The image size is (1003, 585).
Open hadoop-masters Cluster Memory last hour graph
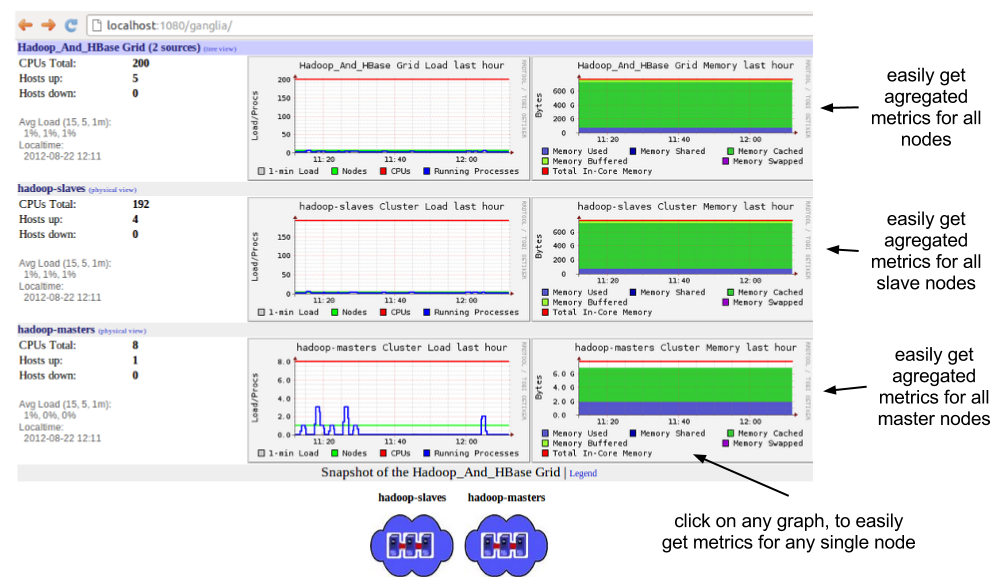point(672,400)
